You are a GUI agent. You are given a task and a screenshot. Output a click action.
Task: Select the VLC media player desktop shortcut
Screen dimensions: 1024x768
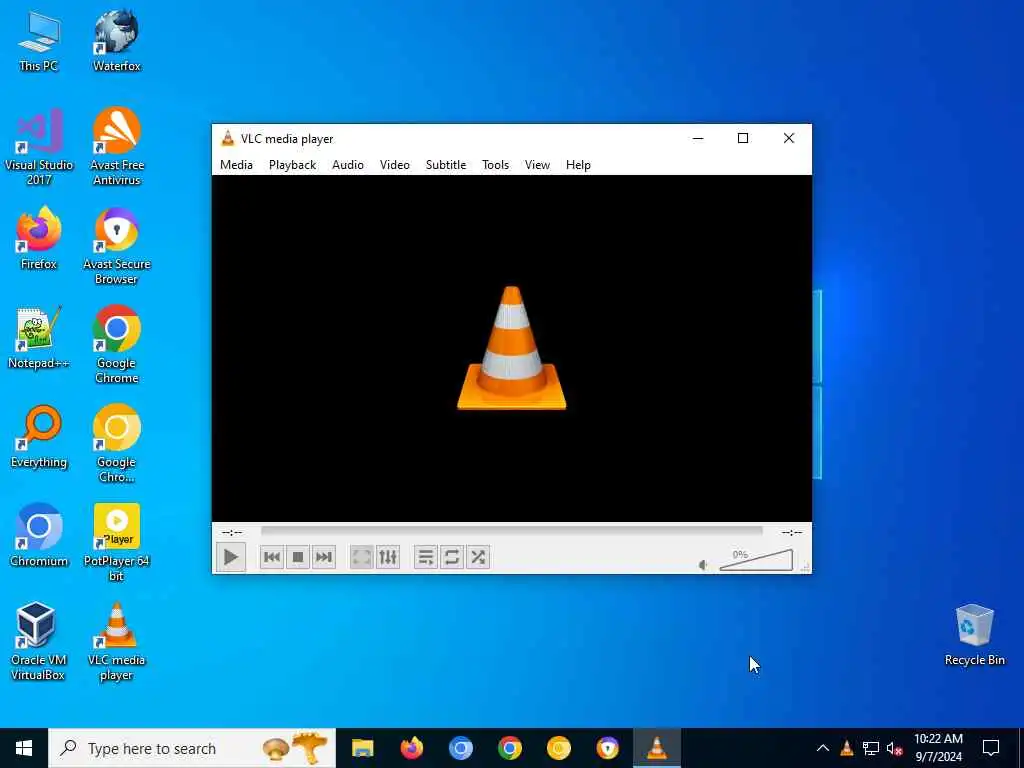coord(116,642)
